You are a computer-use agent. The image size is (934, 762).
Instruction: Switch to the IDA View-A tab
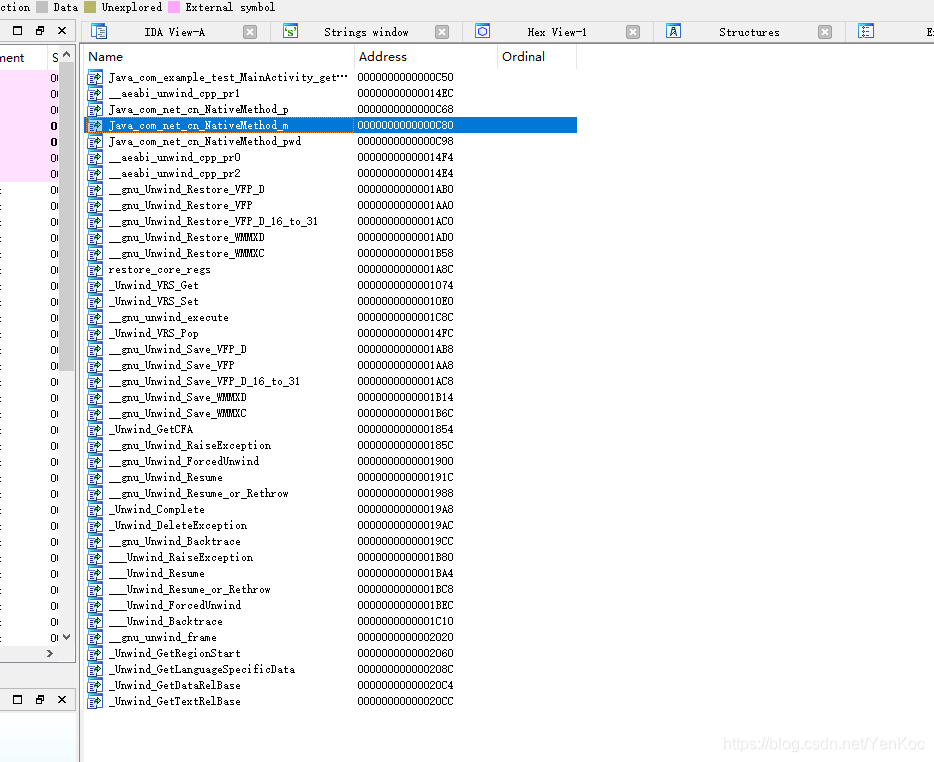click(x=175, y=32)
